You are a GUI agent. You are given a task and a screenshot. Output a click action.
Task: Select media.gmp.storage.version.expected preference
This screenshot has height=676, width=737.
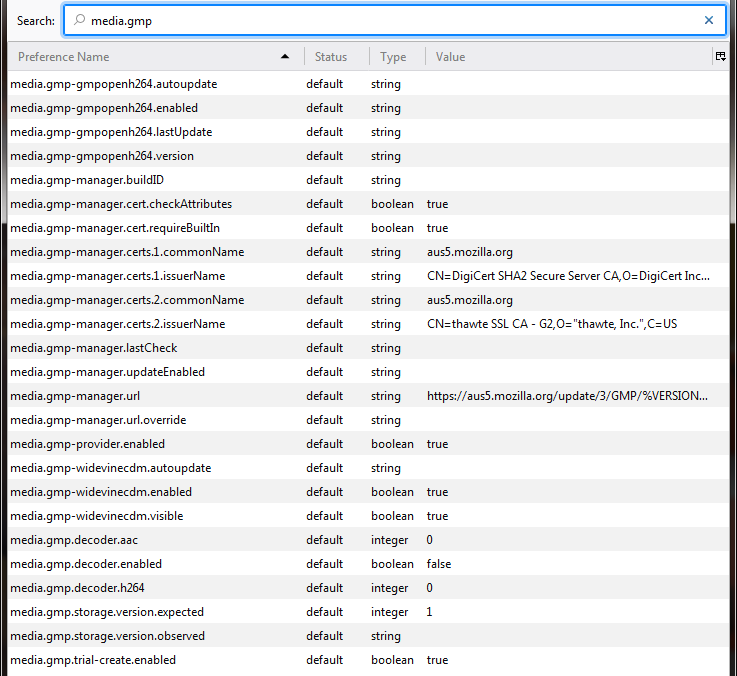point(107,611)
